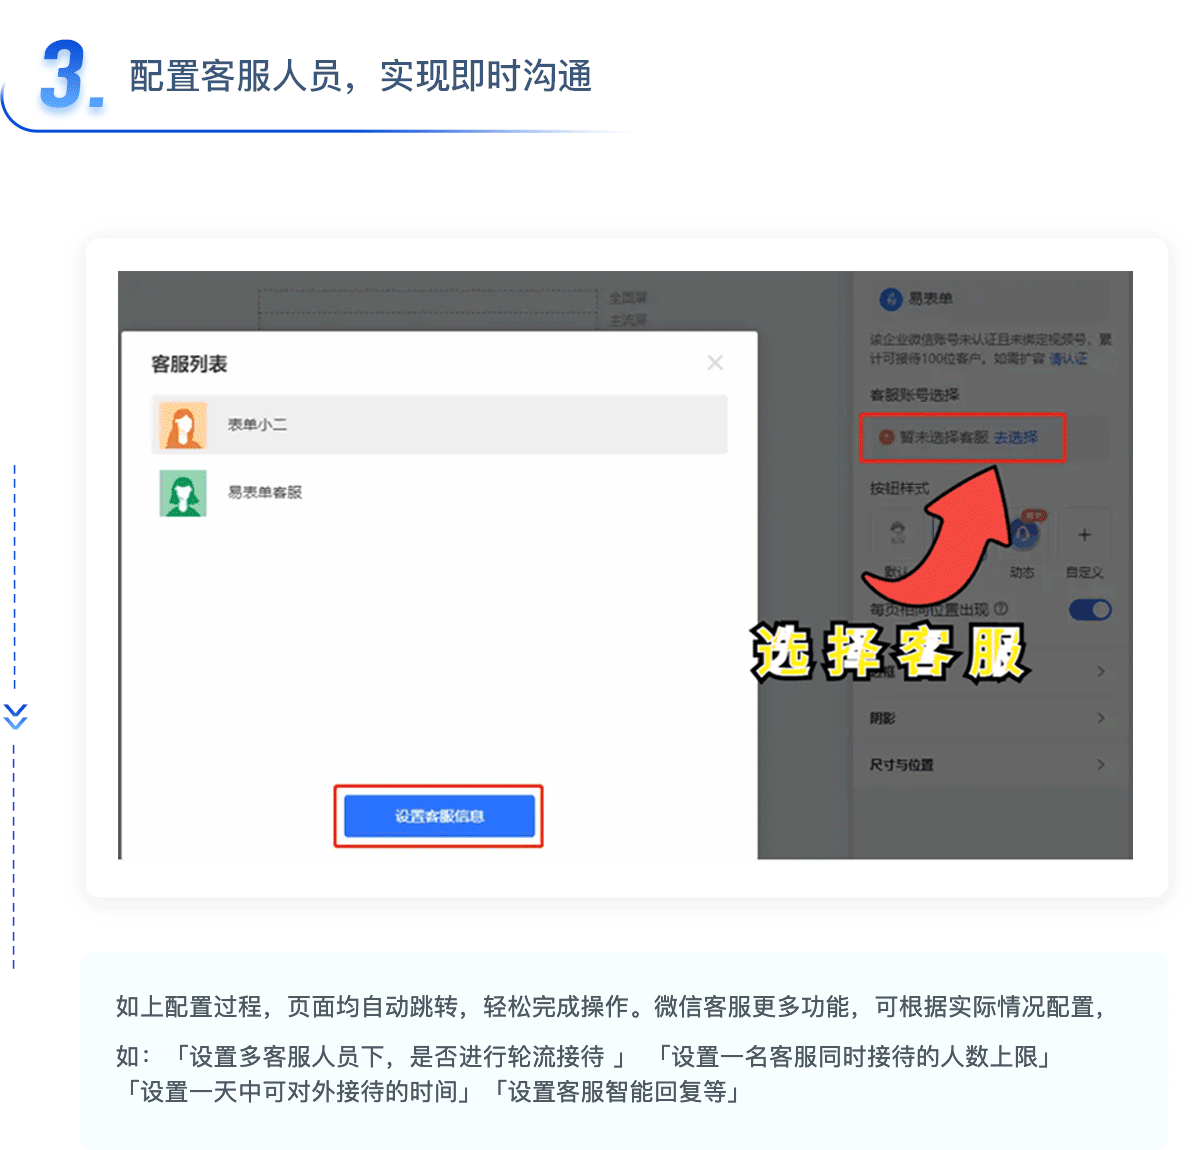This screenshot has height=1150, width=1200.
Task: Click the 易表单 logo icon
Action: pyautogui.click(x=890, y=299)
